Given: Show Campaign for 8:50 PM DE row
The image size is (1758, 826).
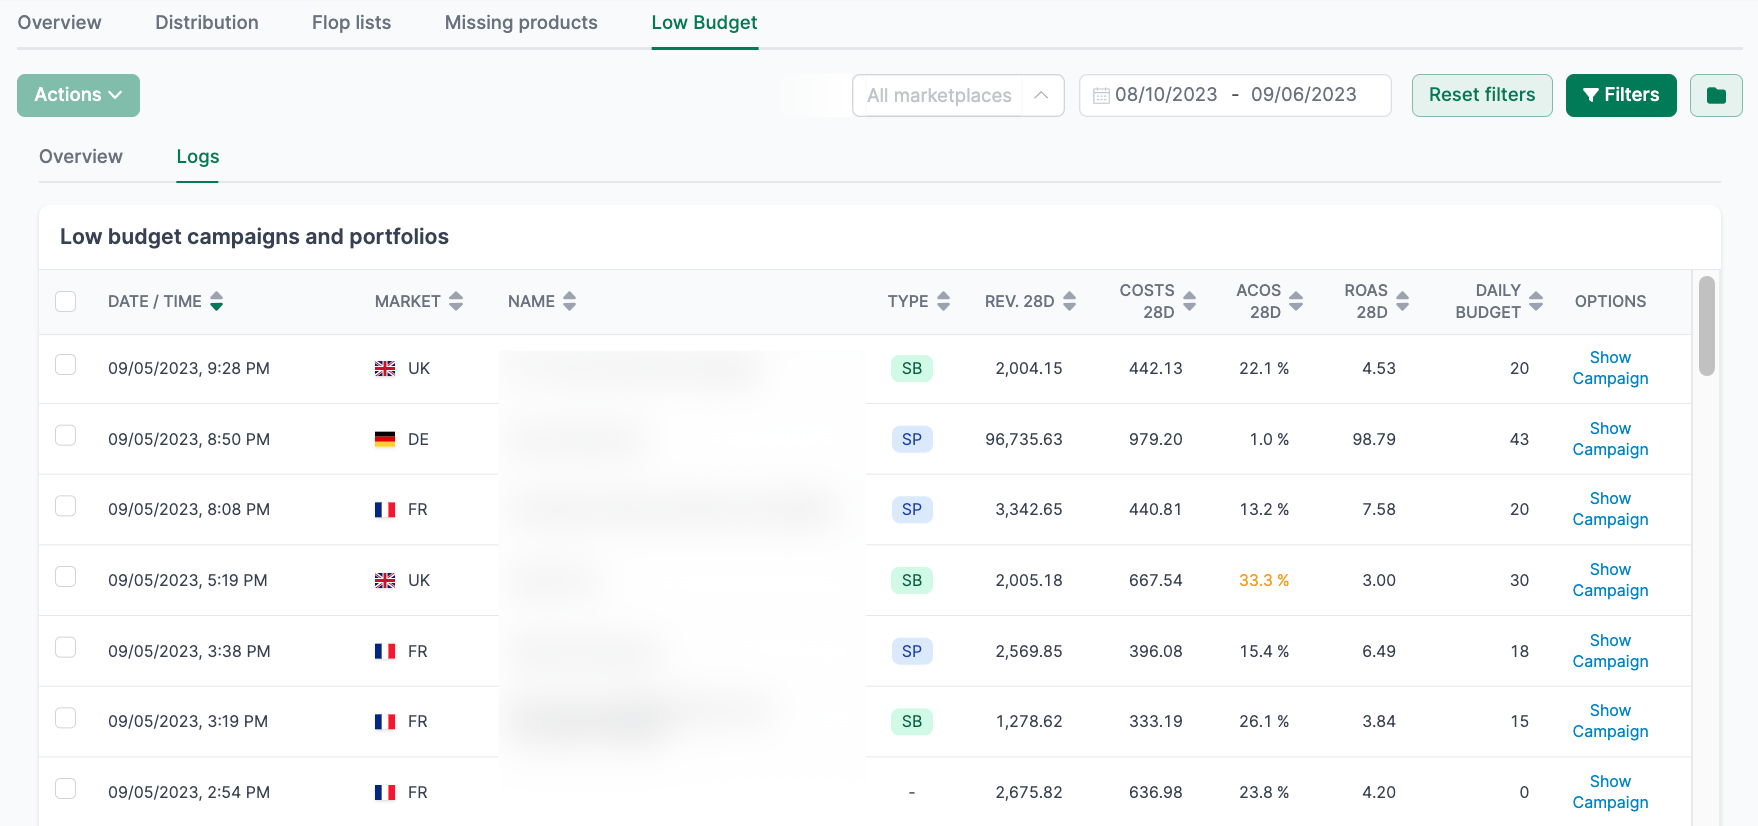Looking at the screenshot, I should click(x=1610, y=439).
